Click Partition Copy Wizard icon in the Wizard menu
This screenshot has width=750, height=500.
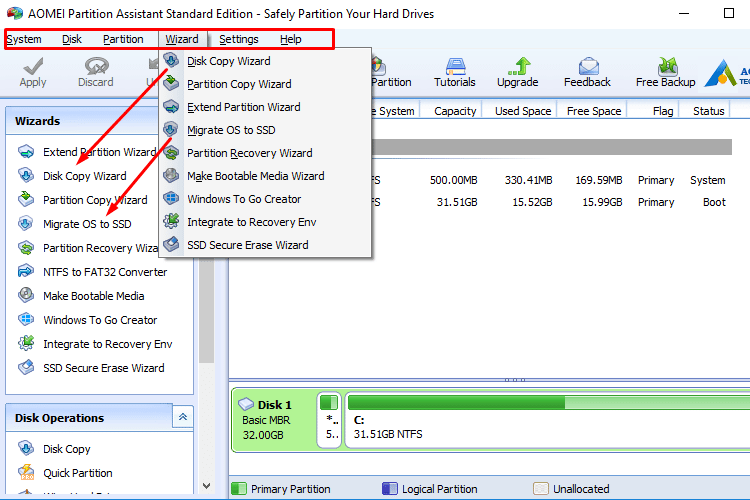171,84
